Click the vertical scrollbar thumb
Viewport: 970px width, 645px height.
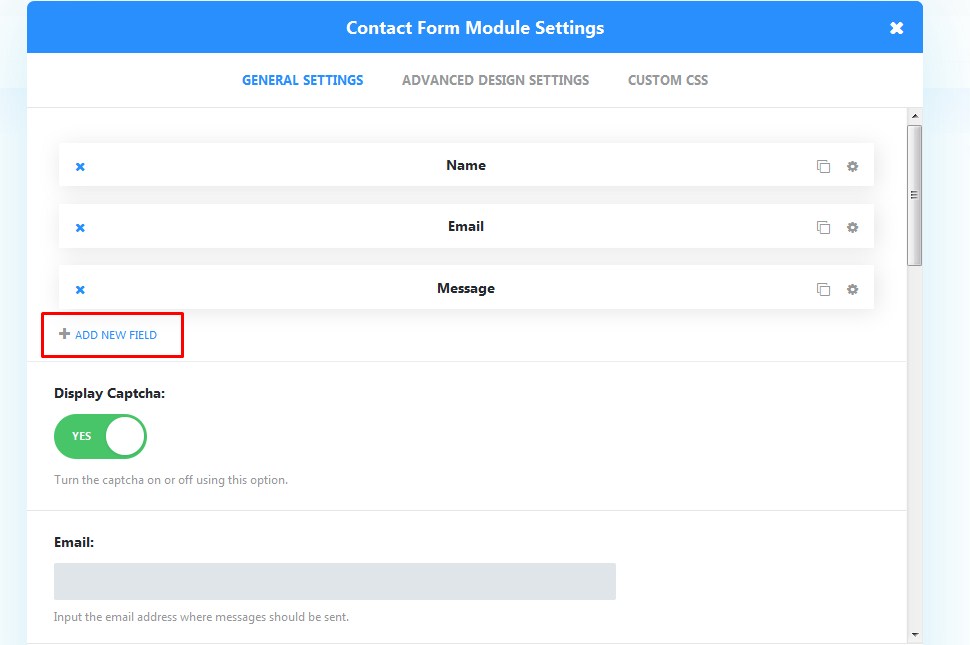915,195
